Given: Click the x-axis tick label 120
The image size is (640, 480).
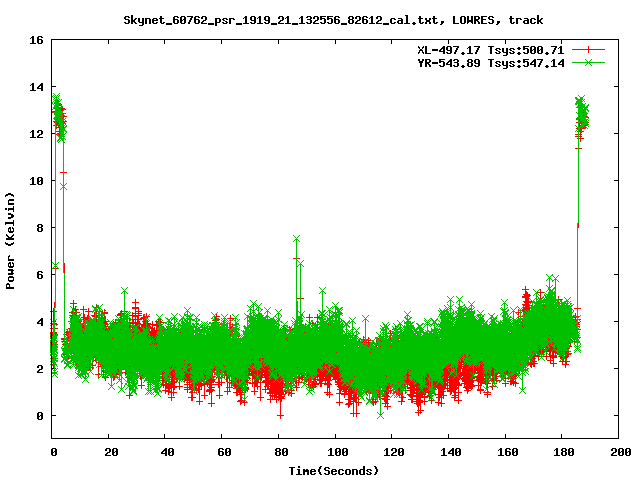Looking at the screenshot, I should 394,452.
